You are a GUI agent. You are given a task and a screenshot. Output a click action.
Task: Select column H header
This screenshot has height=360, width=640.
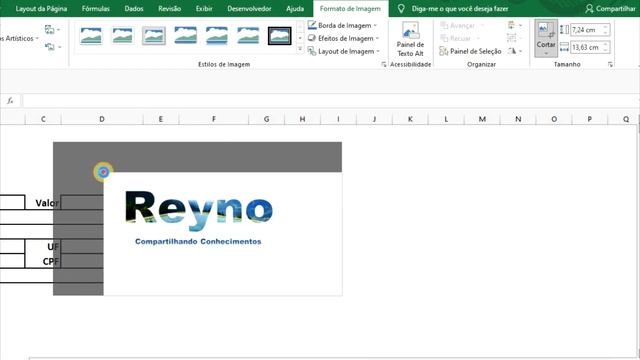[302, 119]
